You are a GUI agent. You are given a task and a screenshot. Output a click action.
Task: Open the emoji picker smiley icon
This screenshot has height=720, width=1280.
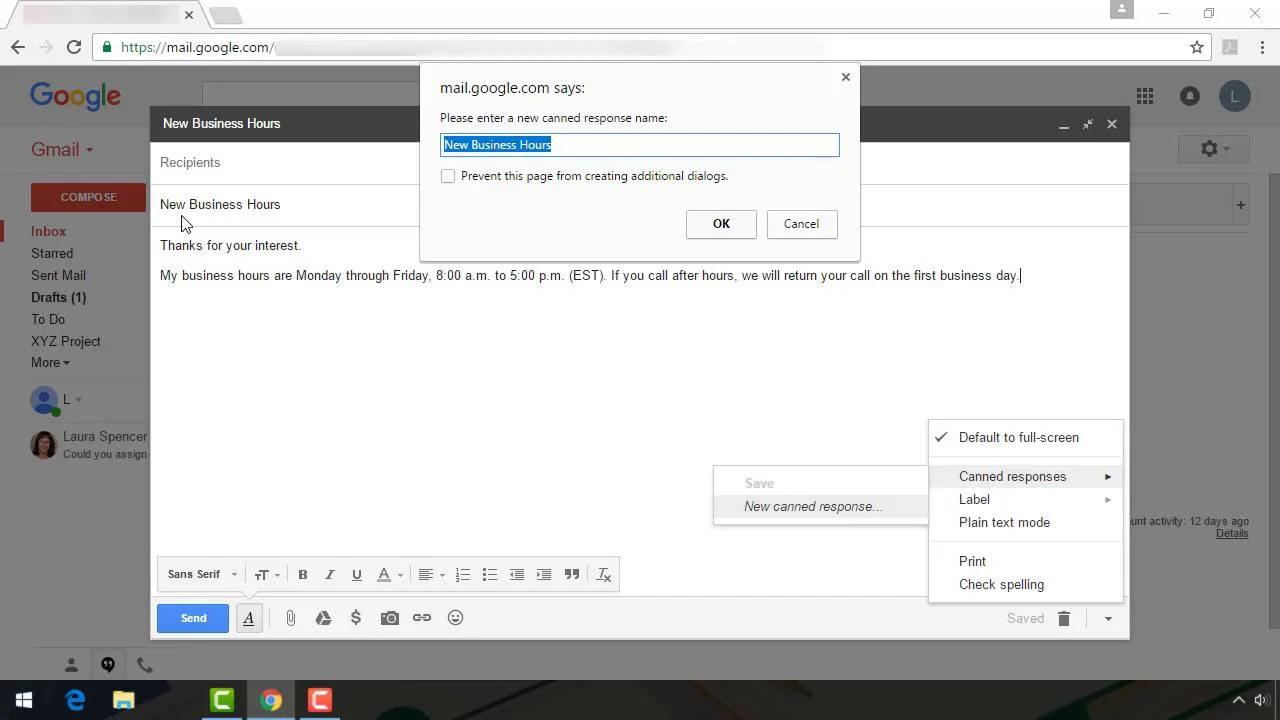(455, 618)
